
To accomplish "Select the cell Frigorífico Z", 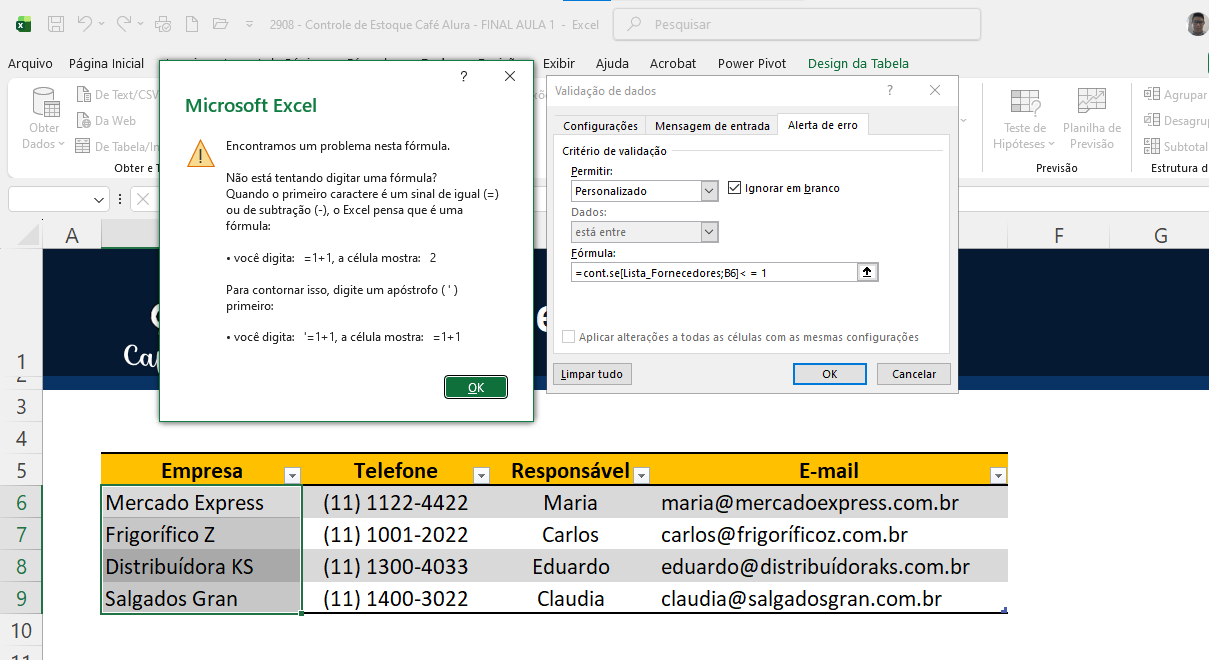I will 201,534.
